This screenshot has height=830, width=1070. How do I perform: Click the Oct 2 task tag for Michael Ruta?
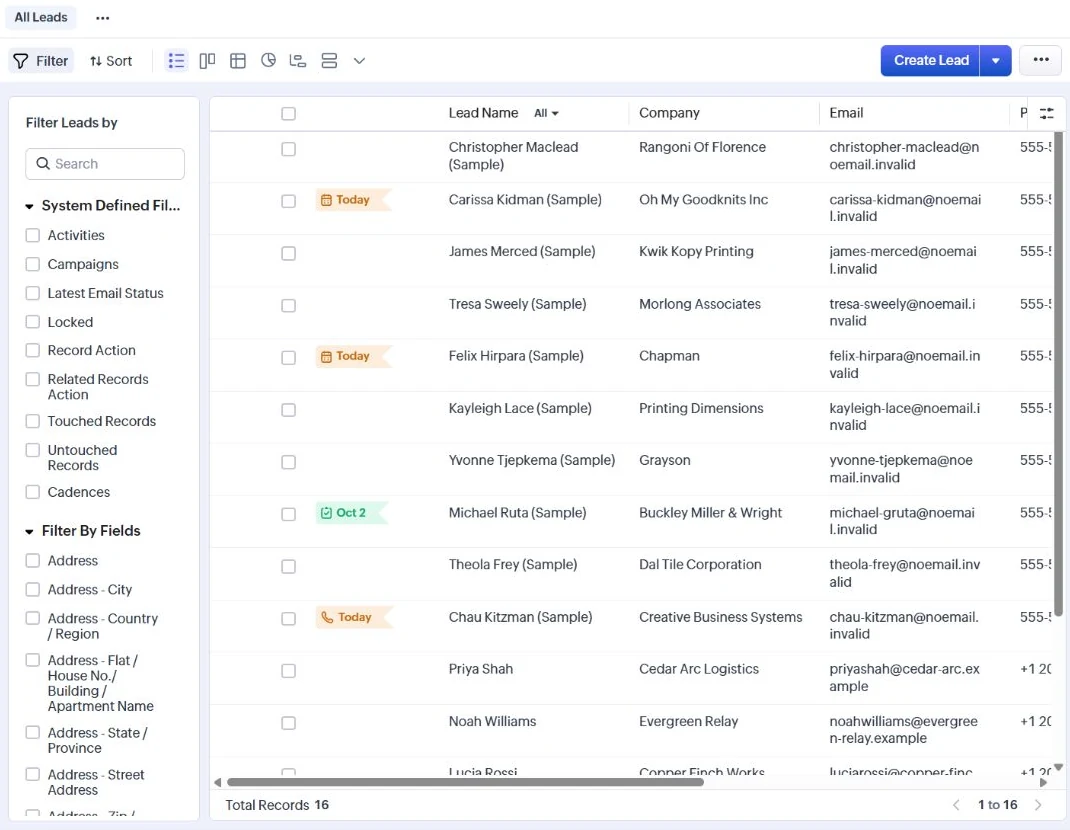click(351, 513)
